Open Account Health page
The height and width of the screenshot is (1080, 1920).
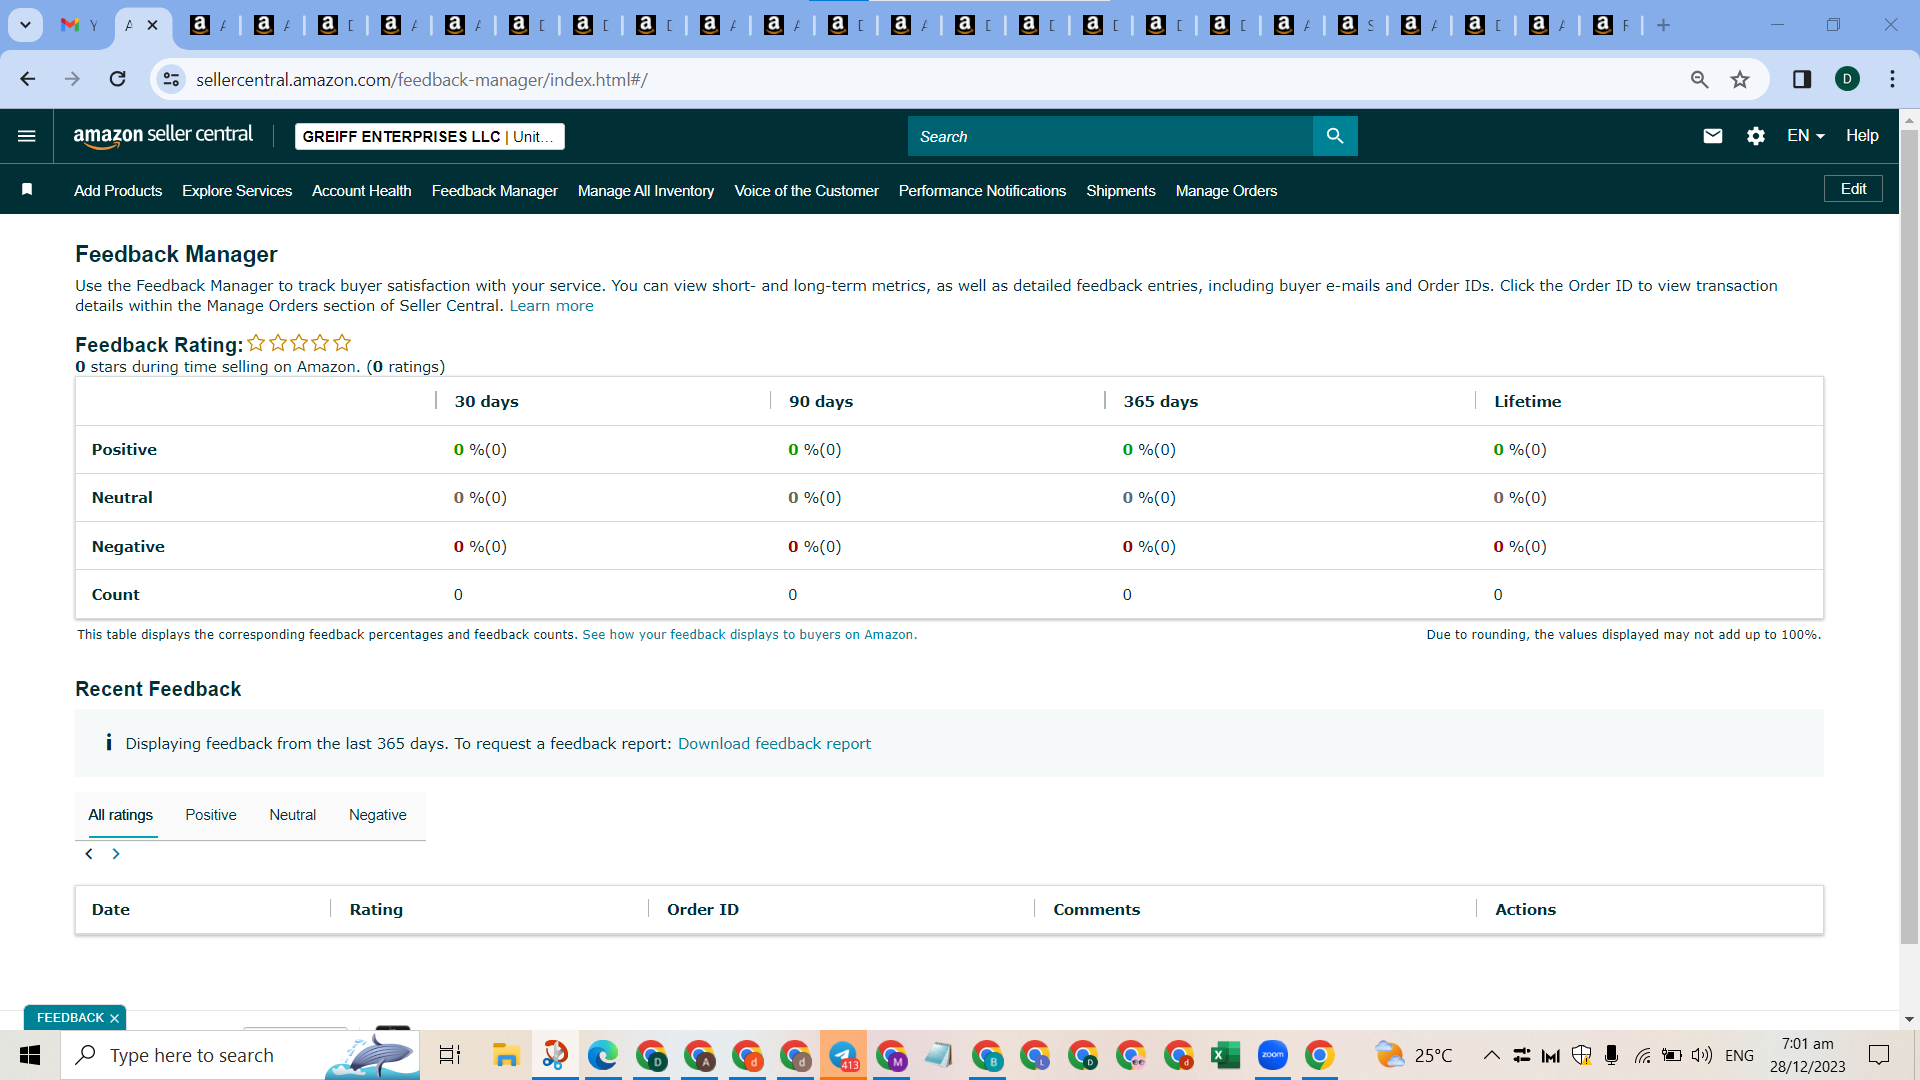[362, 191]
